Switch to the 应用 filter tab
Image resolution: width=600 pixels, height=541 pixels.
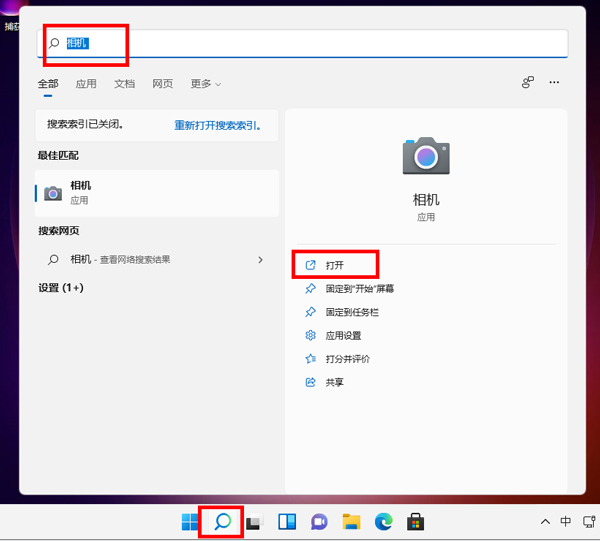[86, 84]
